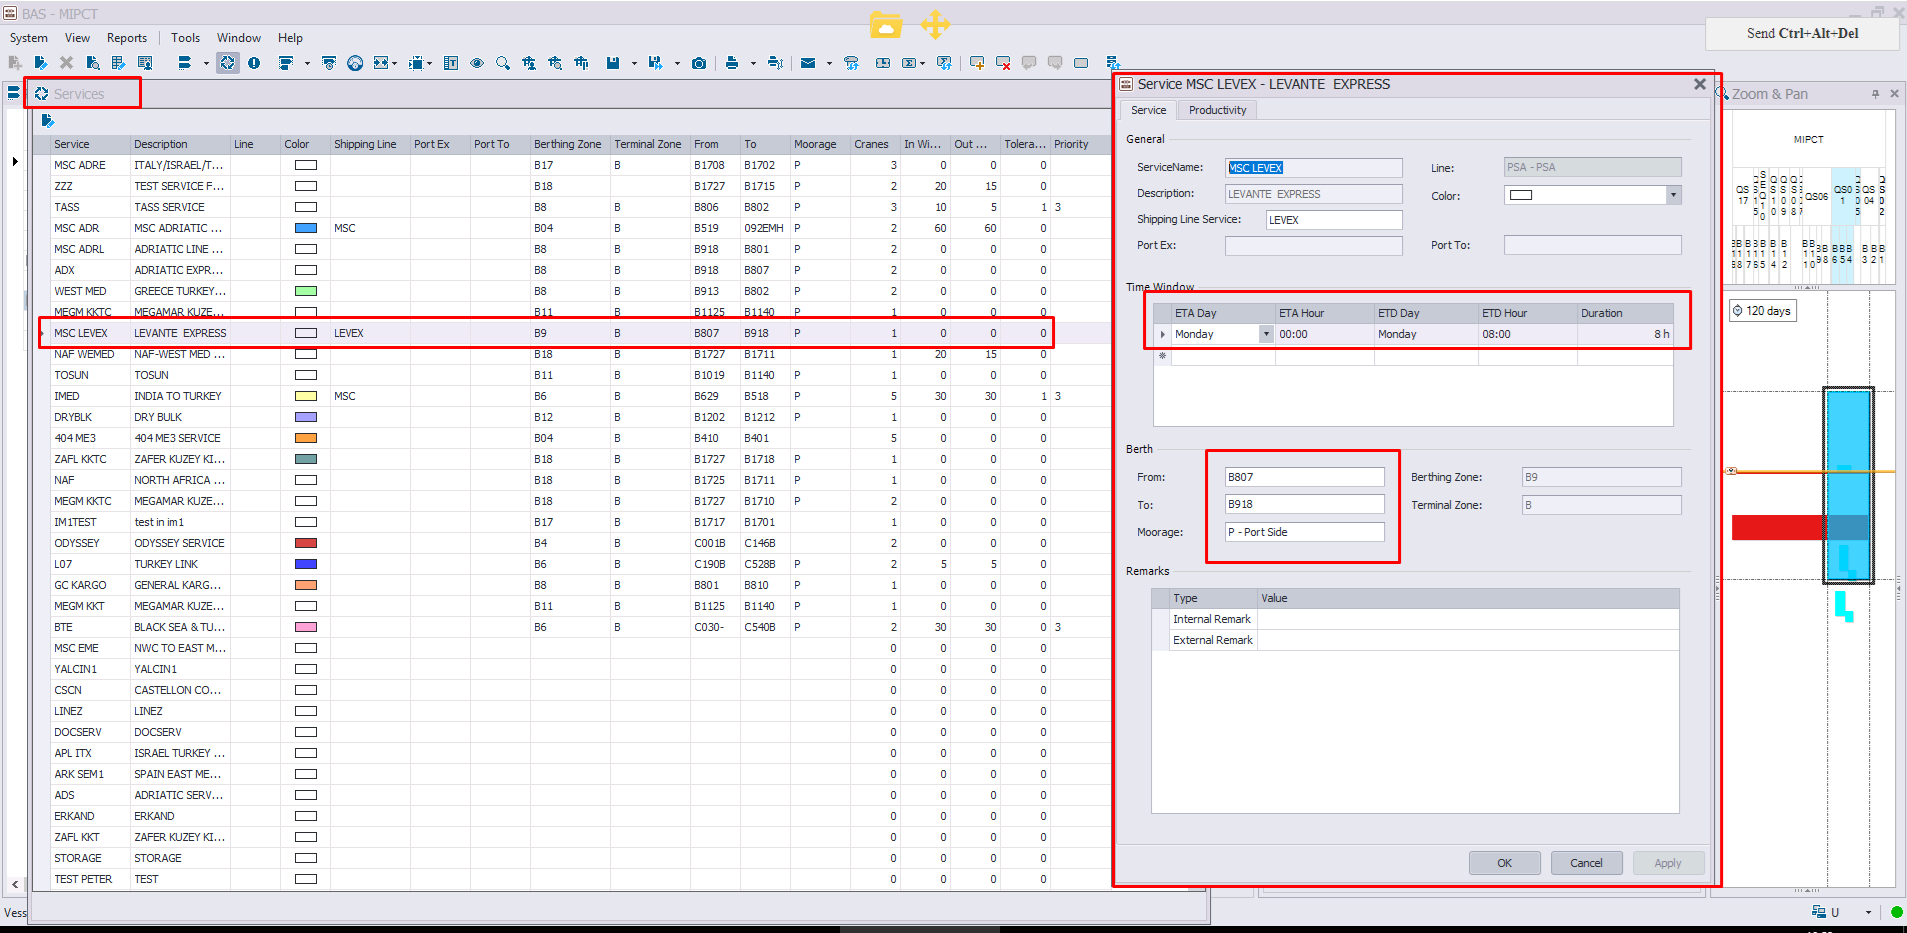Image resolution: width=1907 pixels, height=933 pixels.
Task: Open the ETA Day Monday dropdown
Action: pyautogui.click(x=1266, y=334)
